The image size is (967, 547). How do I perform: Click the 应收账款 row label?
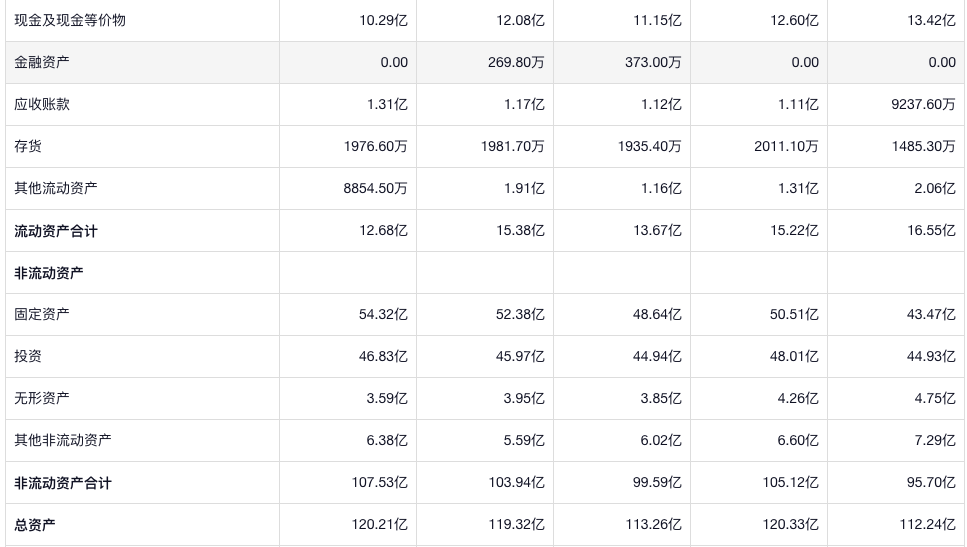(42, 104)
